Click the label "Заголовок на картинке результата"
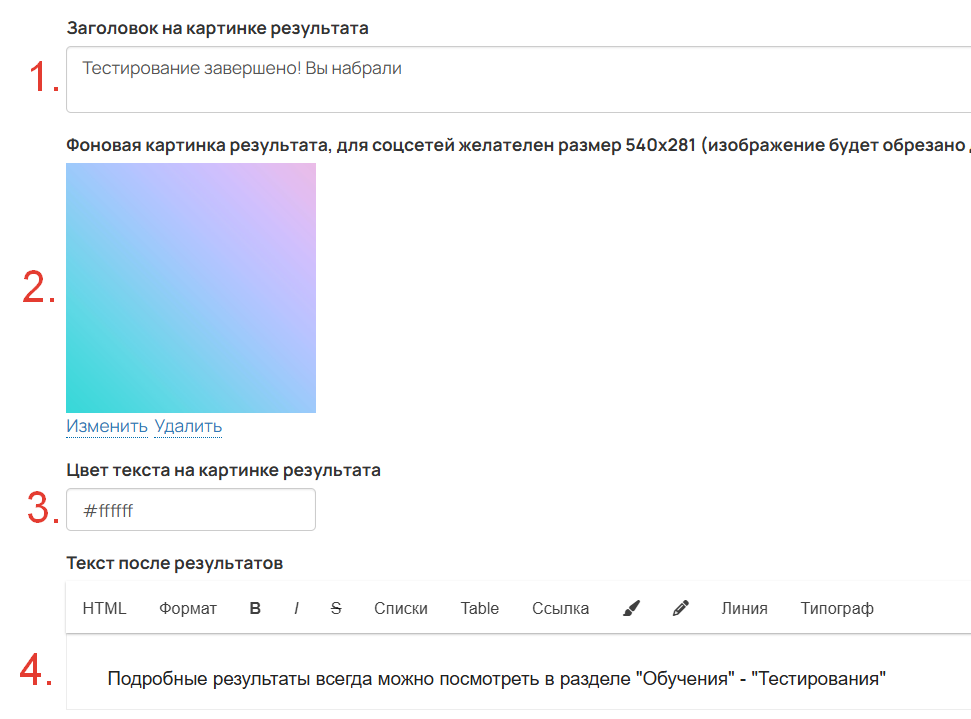The width and height of the screenshot is (971, 719). 217,28
